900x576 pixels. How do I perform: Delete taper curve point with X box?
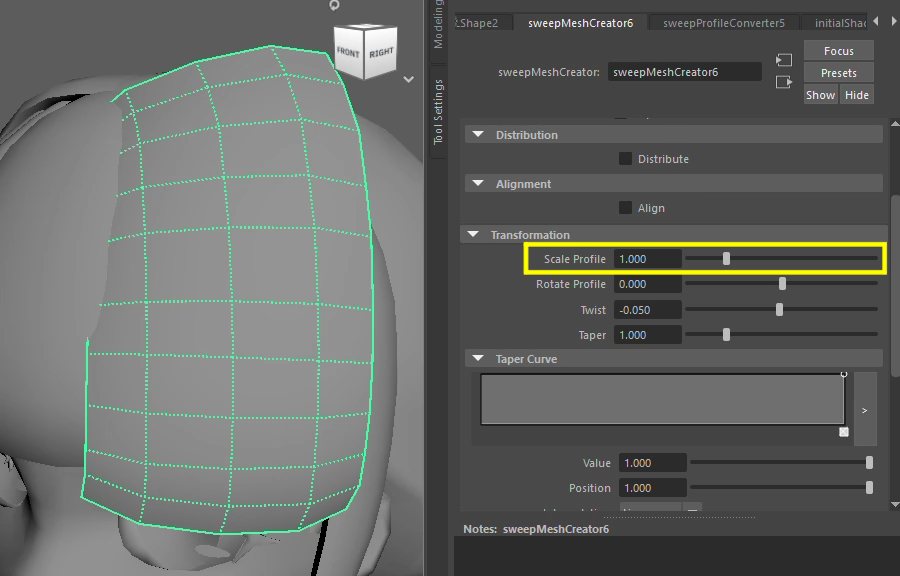point(844,432)
